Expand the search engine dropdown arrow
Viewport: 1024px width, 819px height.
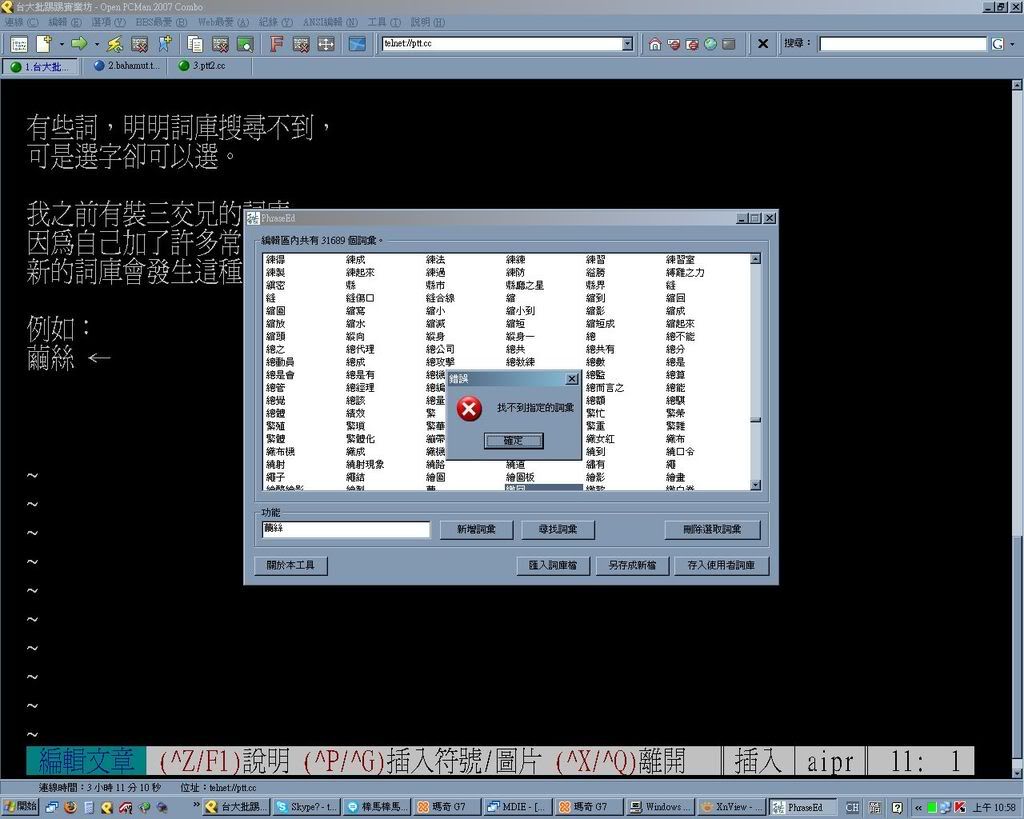click(x=1010, y=44)
